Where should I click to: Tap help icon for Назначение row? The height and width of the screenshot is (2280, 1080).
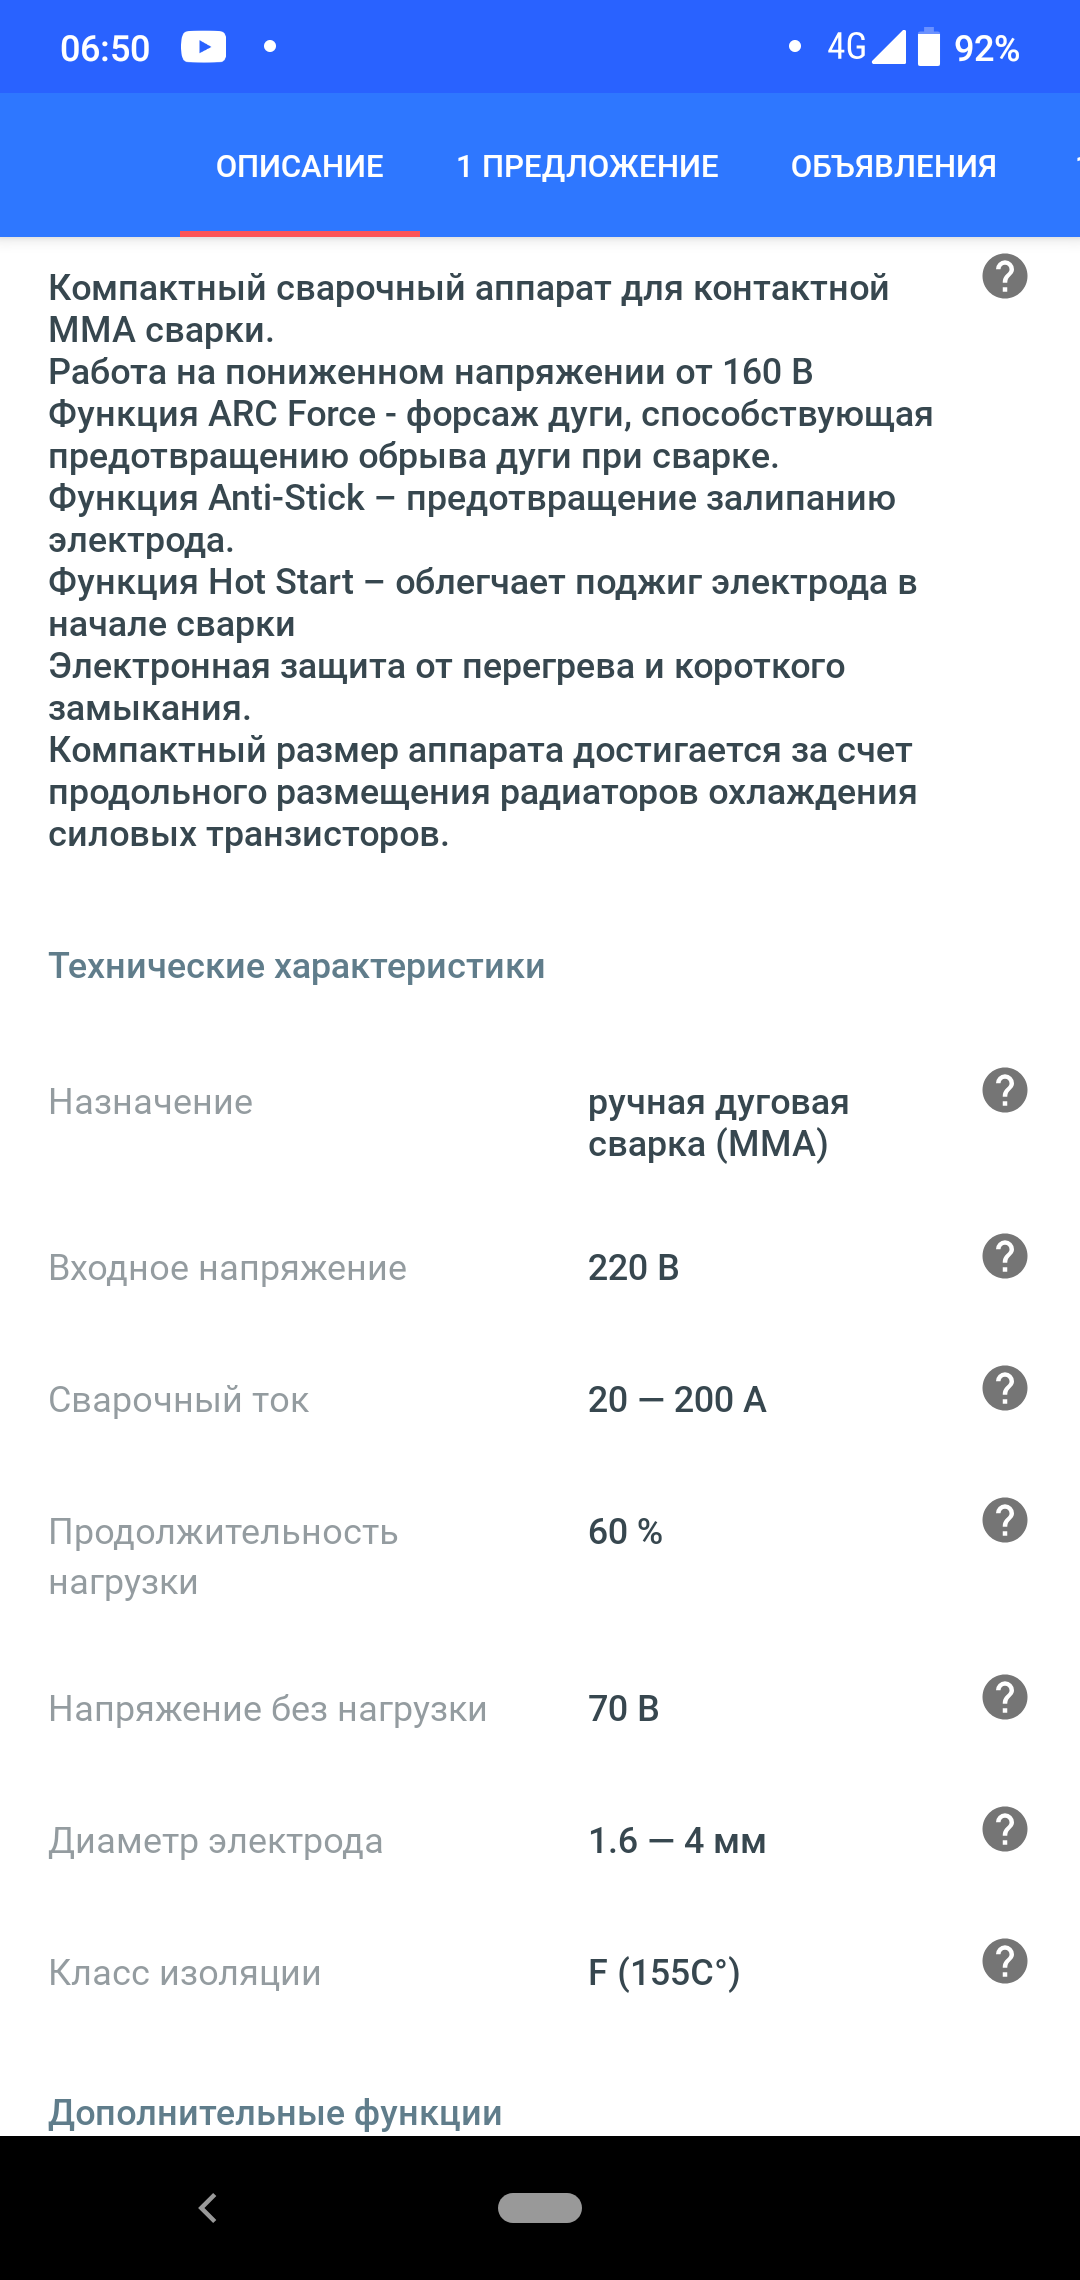coord(1004,1090)
